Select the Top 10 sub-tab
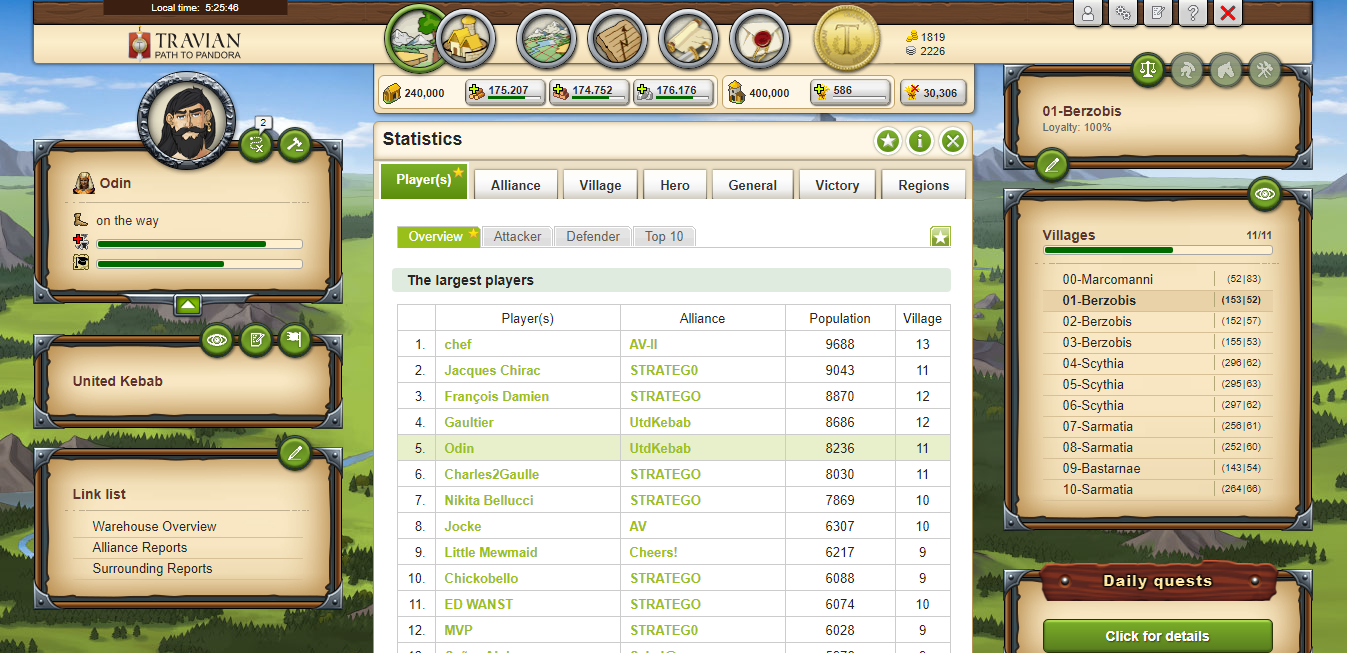1347x653 pixels. pos(664,237)
